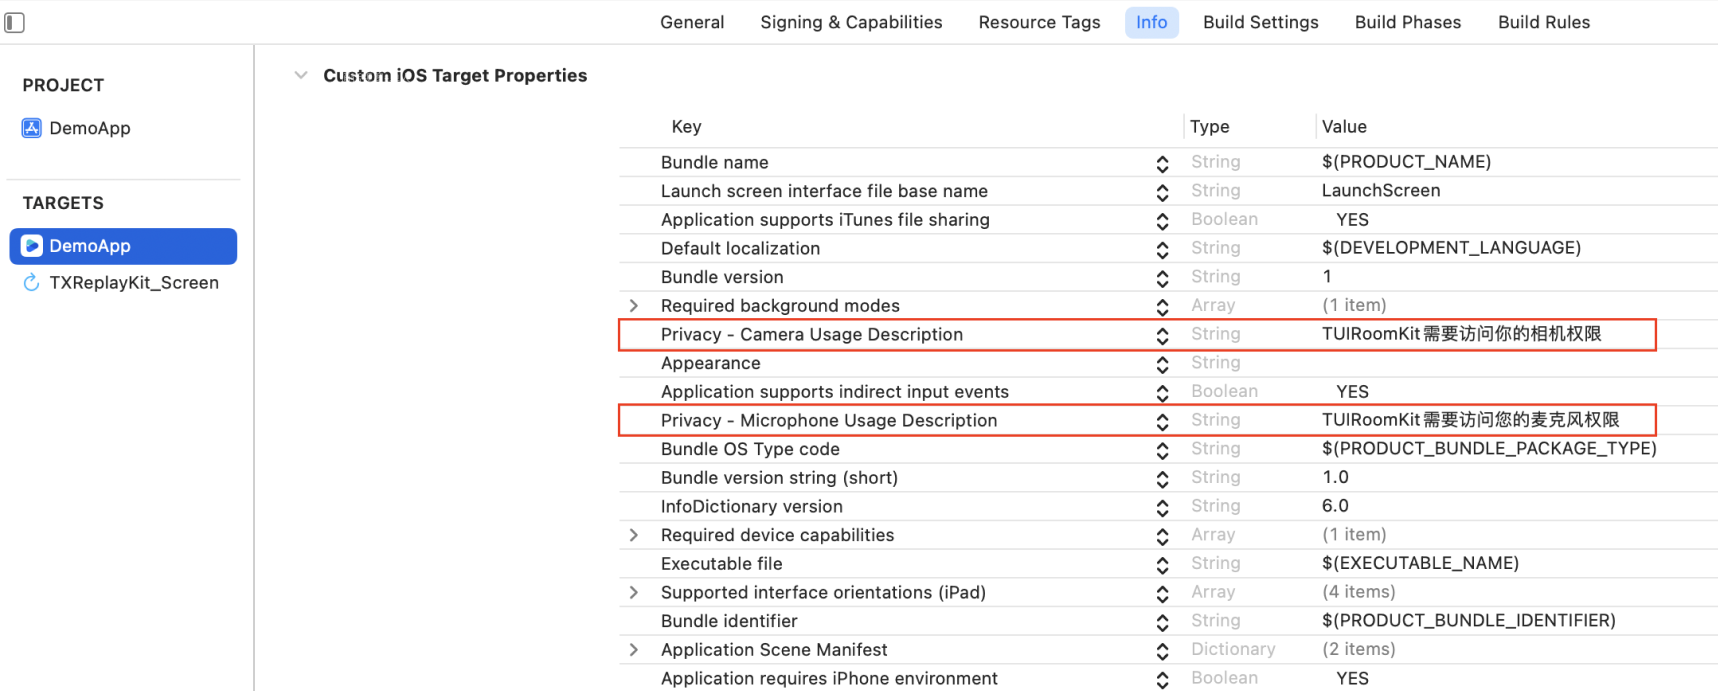Collapse Custom iOS Target Properties section
The image size is (1718, 691).
coord(300,76)
